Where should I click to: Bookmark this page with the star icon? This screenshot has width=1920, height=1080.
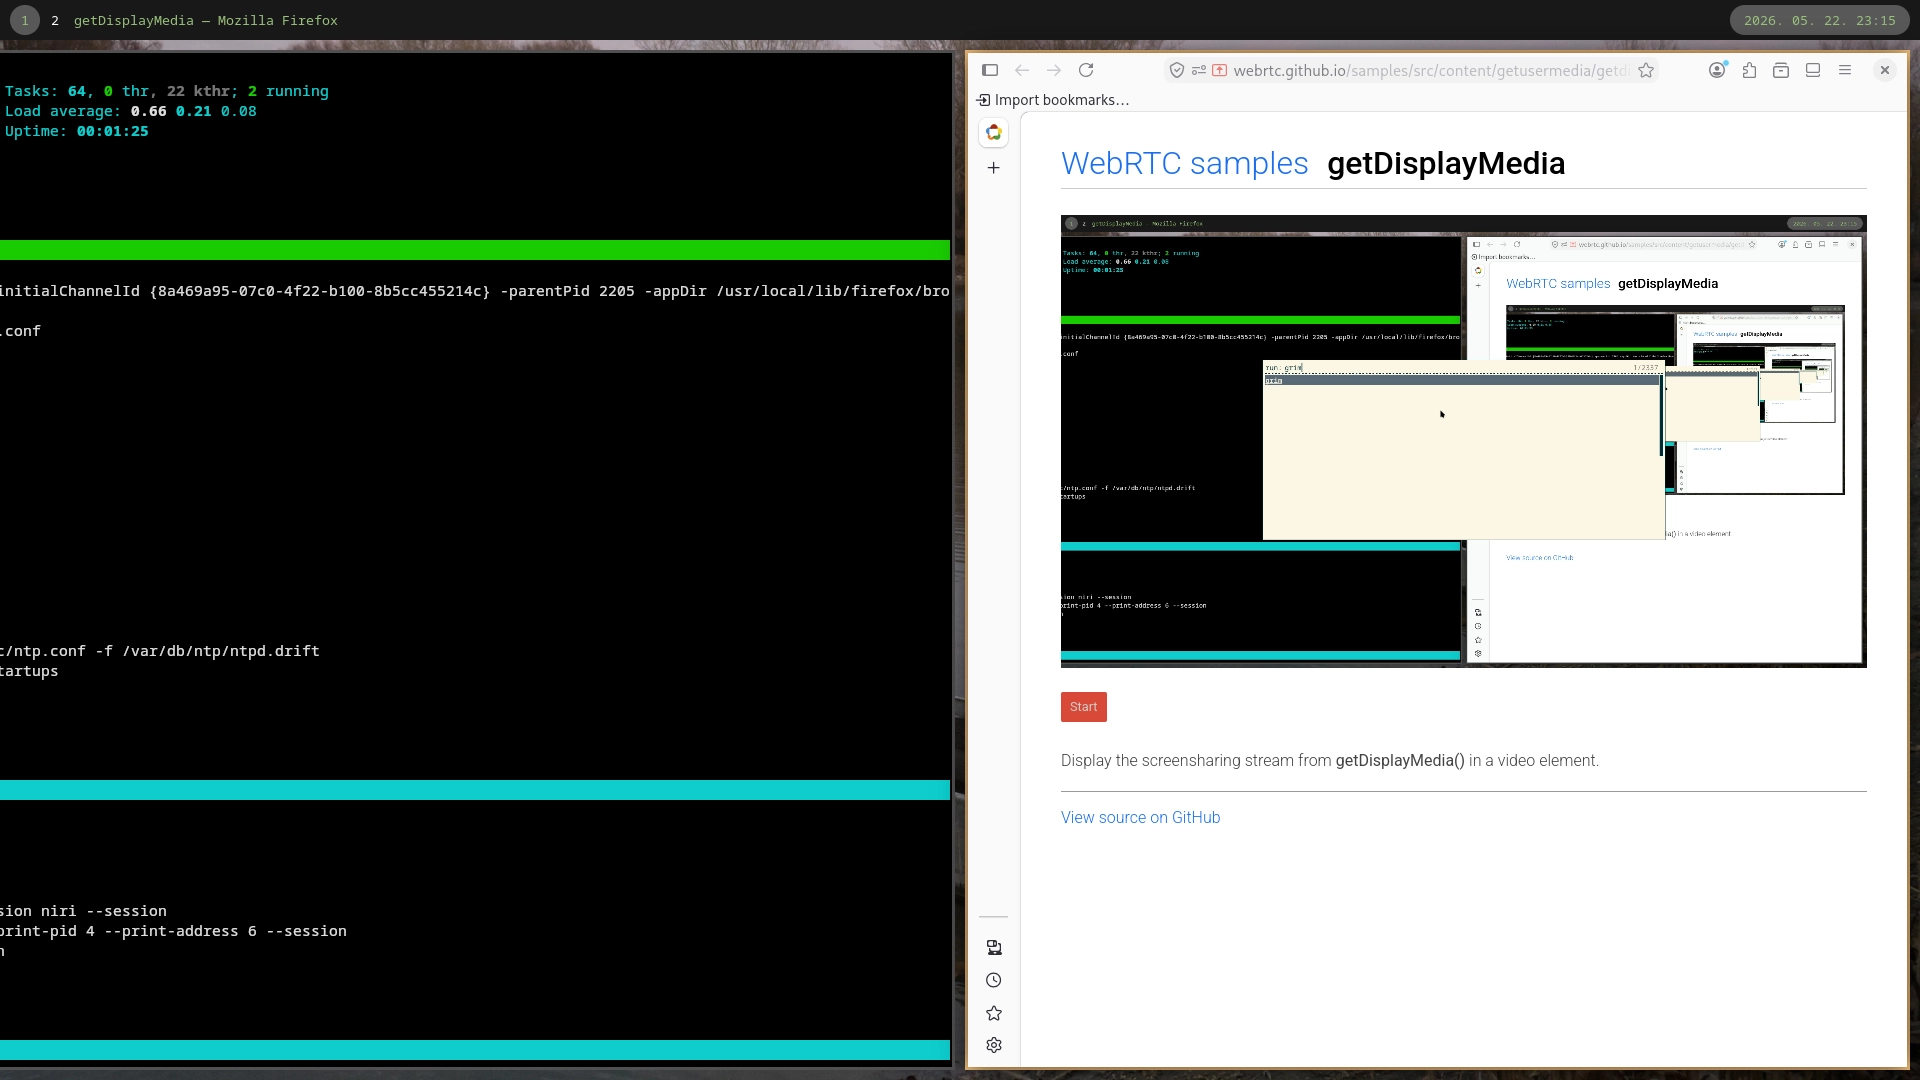tap(1646, 70)
